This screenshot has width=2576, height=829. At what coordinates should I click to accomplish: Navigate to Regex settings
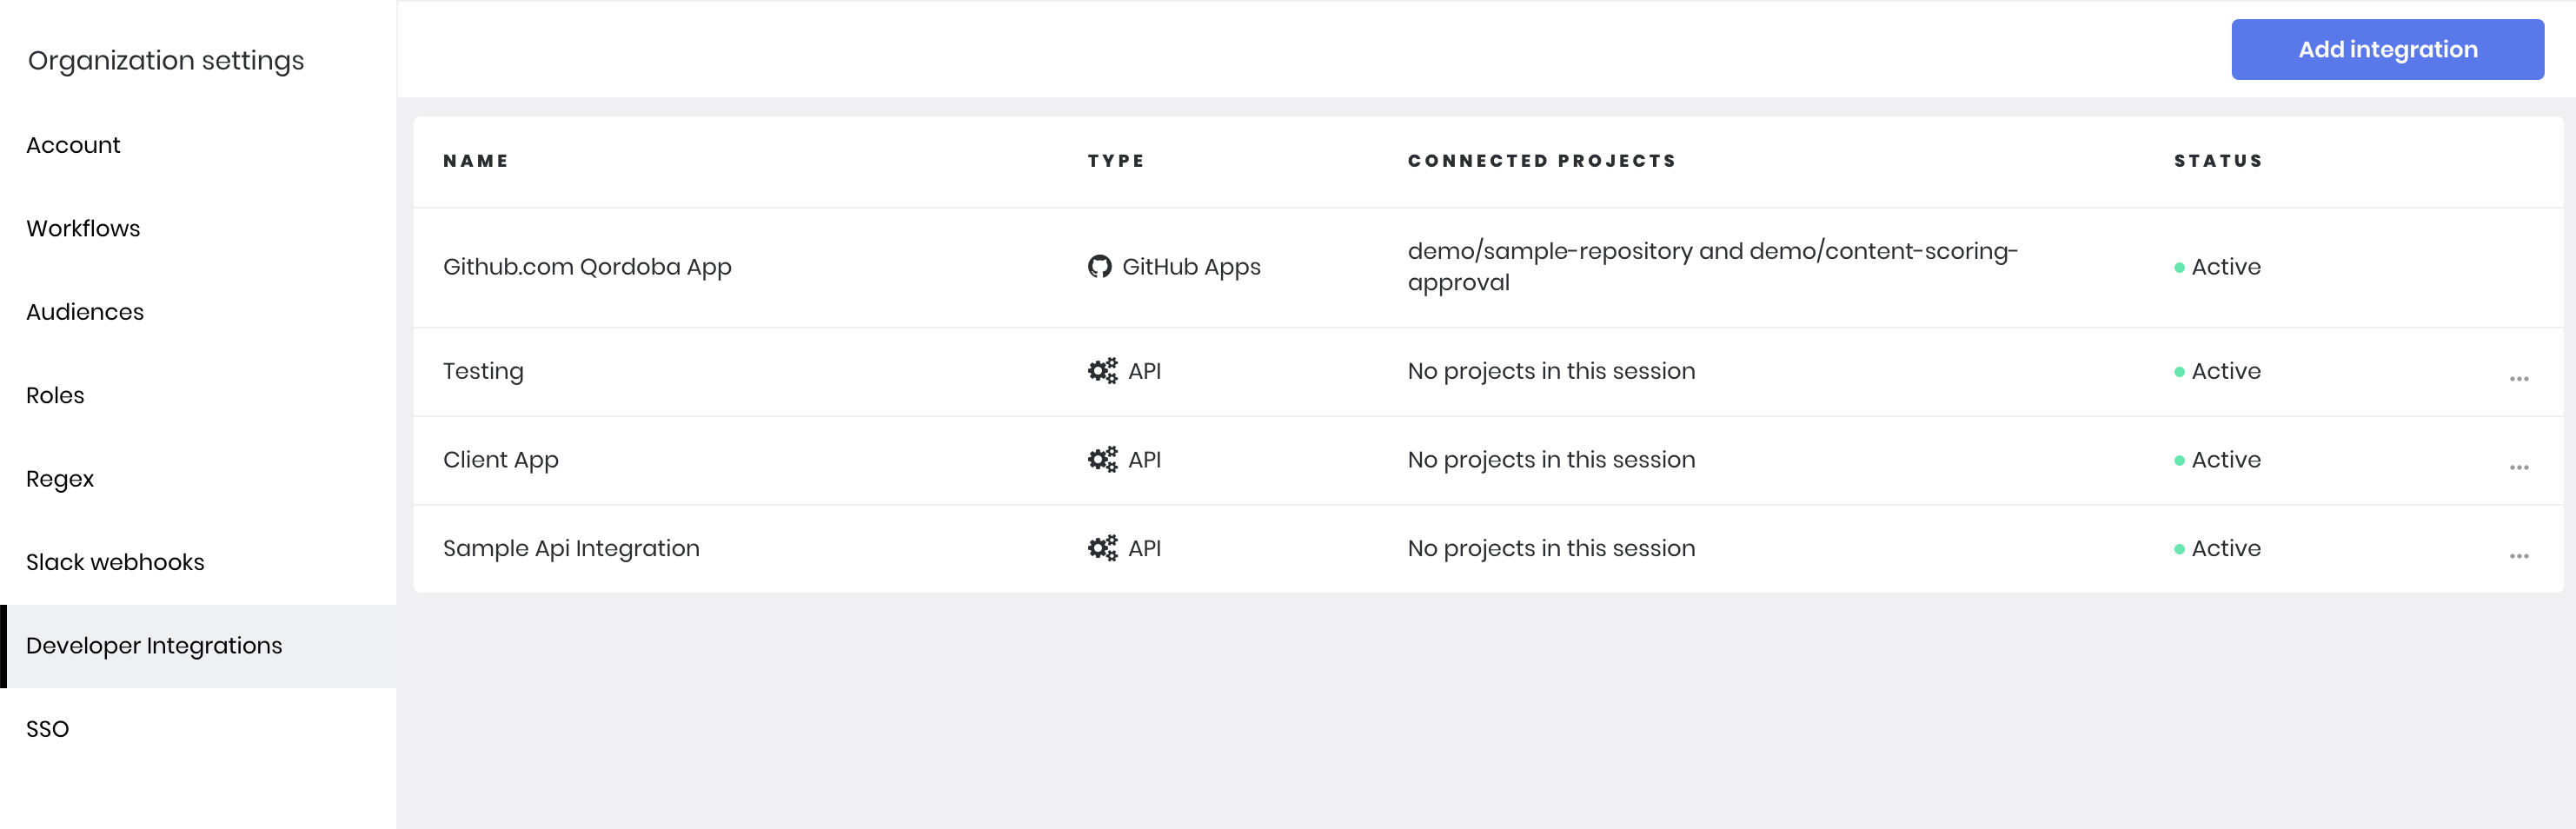coord(60,479)
